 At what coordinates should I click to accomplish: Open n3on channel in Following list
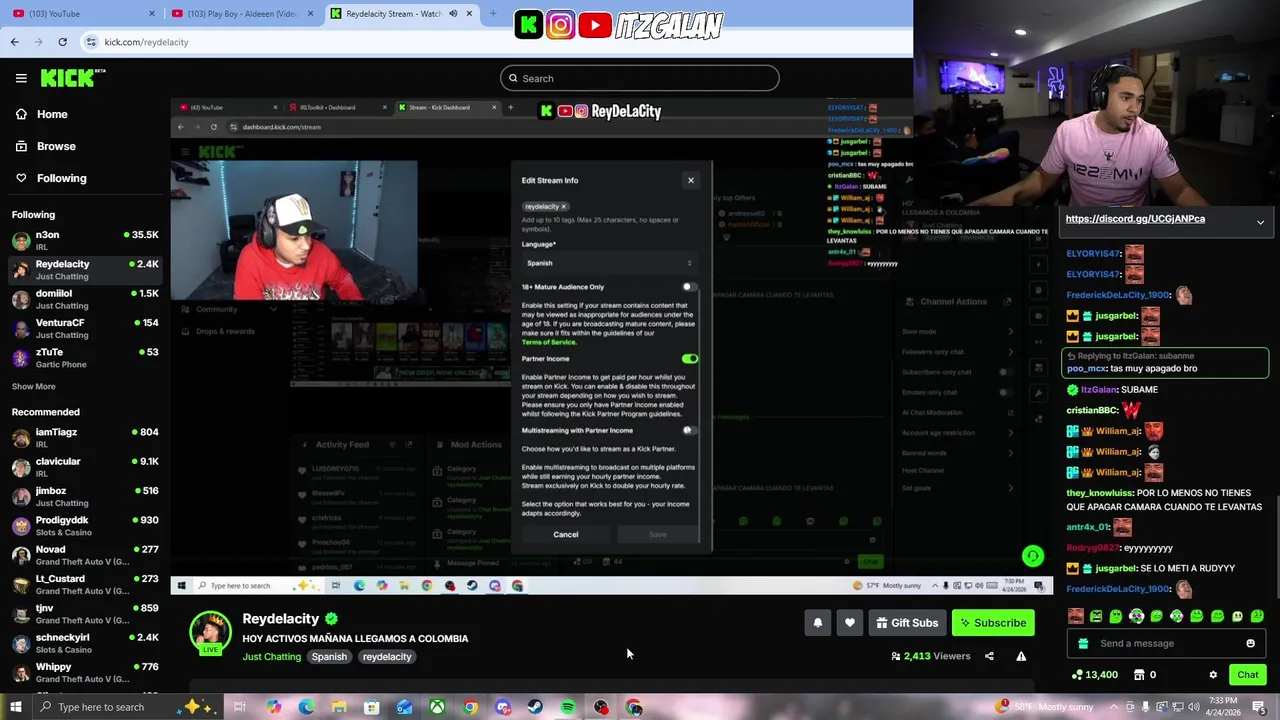pos(85,241)
